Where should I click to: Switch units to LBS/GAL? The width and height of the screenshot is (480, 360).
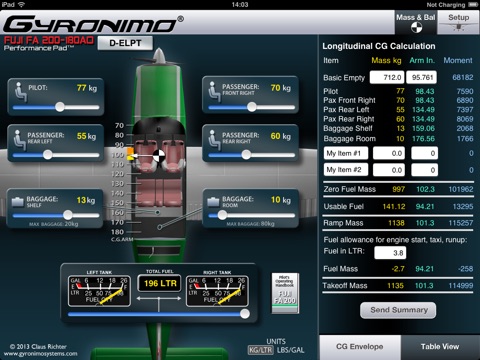pyautogui.click(x=291, y=350)
